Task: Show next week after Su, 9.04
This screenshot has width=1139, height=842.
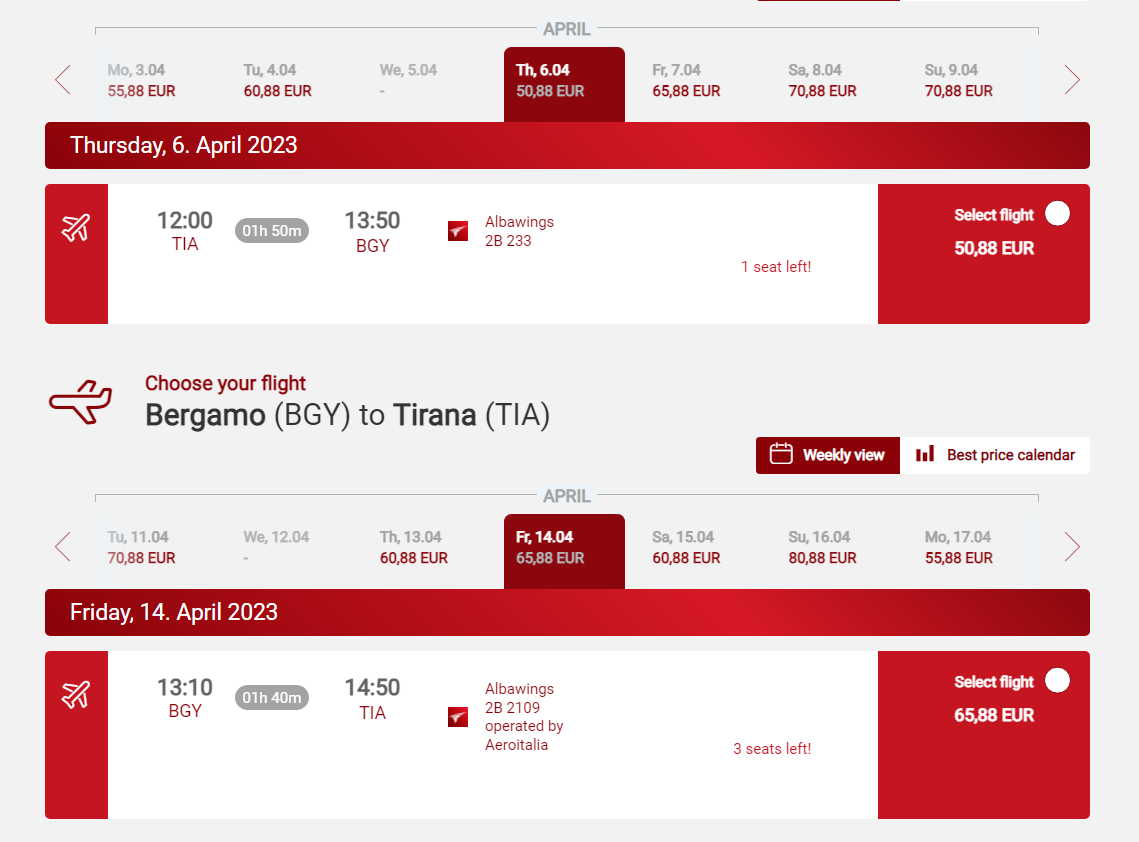Action: [x=1071, y=80]
